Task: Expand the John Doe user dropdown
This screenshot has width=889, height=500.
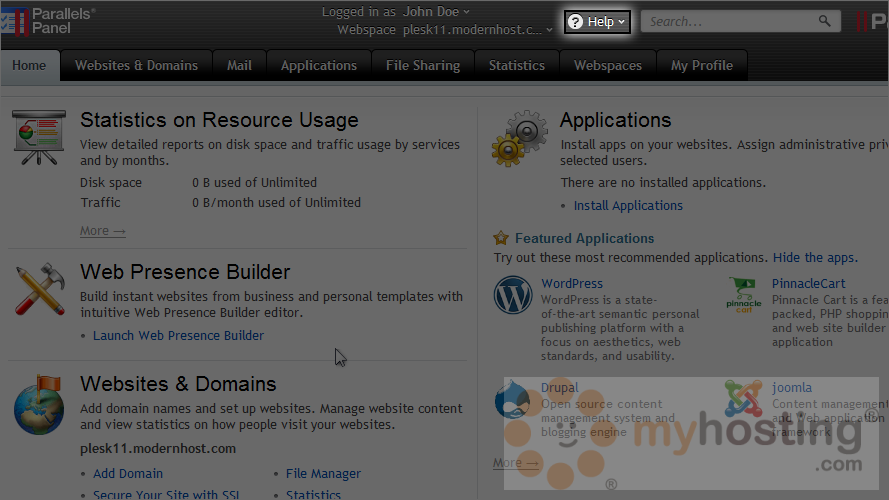Action: [435, 11]
